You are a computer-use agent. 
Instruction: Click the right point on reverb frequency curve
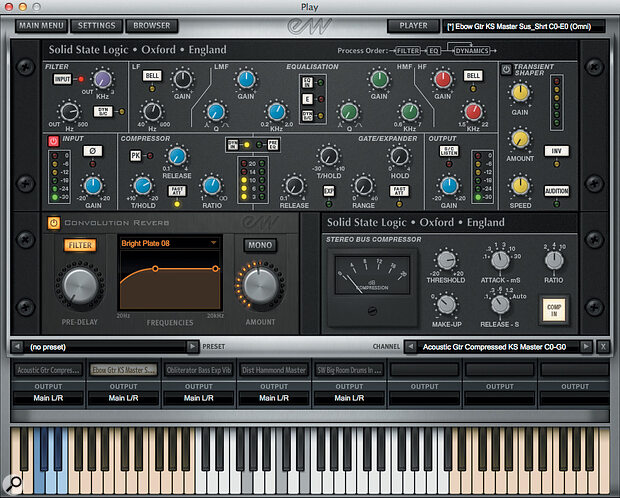(215, 269)
